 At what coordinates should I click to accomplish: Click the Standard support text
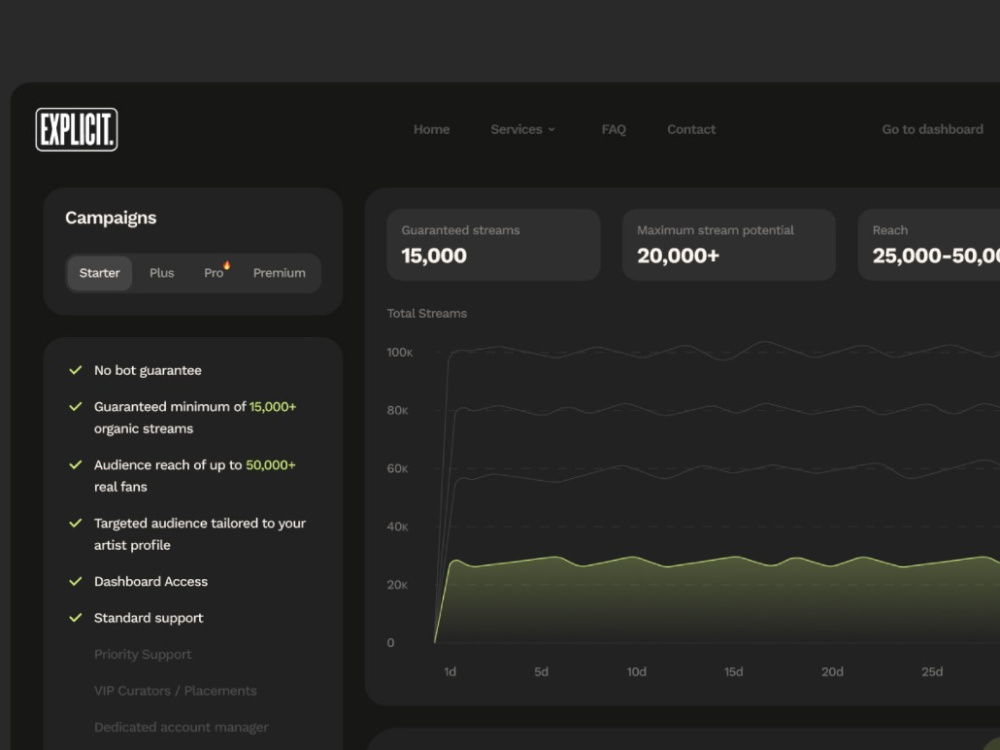click(x=149, y=618)
